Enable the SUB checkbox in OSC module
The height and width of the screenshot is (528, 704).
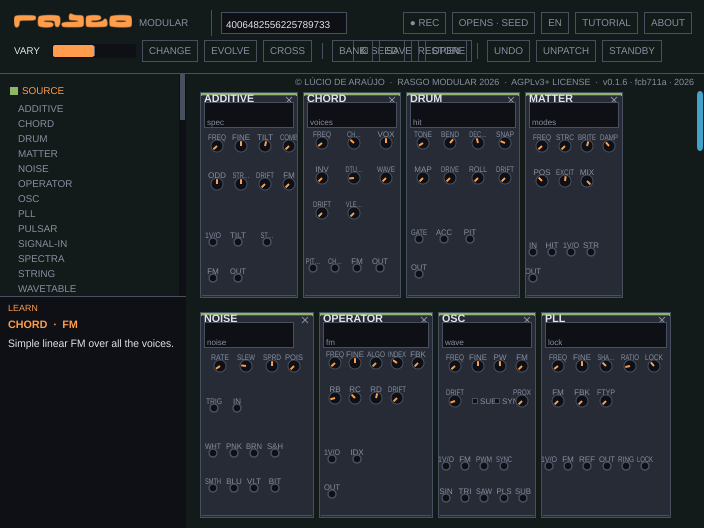[x=475, y=400]
